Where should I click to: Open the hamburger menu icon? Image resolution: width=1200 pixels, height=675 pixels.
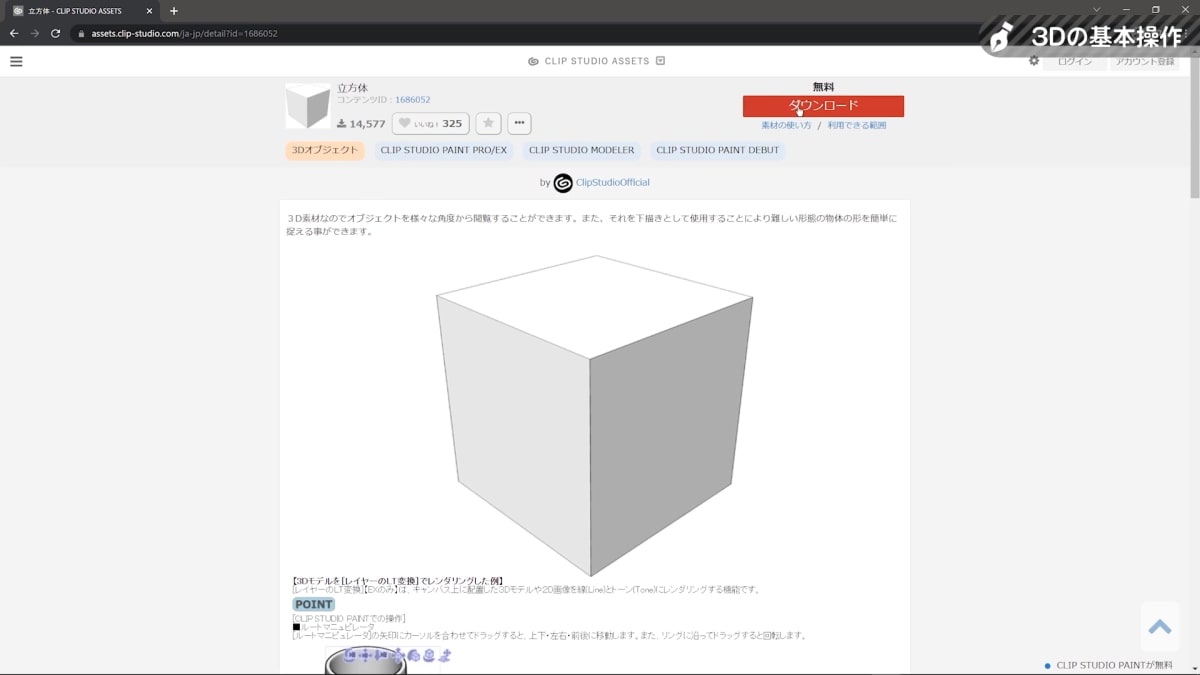(16, 61)
